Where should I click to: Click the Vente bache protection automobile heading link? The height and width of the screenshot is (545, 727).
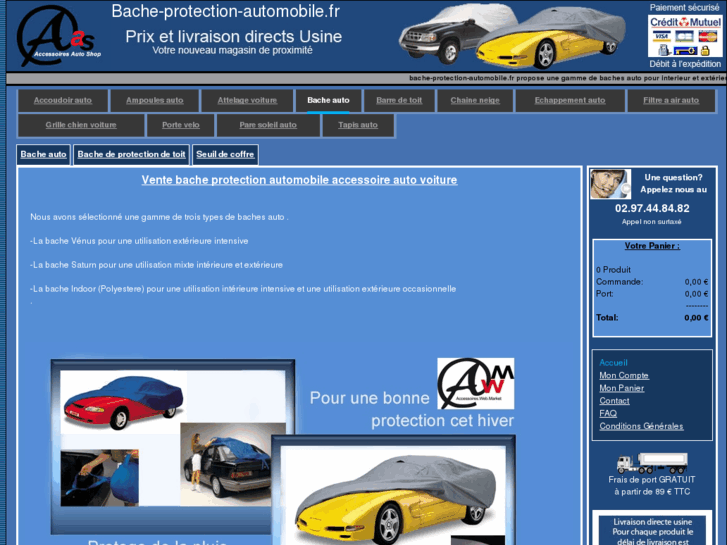(300, 180)
